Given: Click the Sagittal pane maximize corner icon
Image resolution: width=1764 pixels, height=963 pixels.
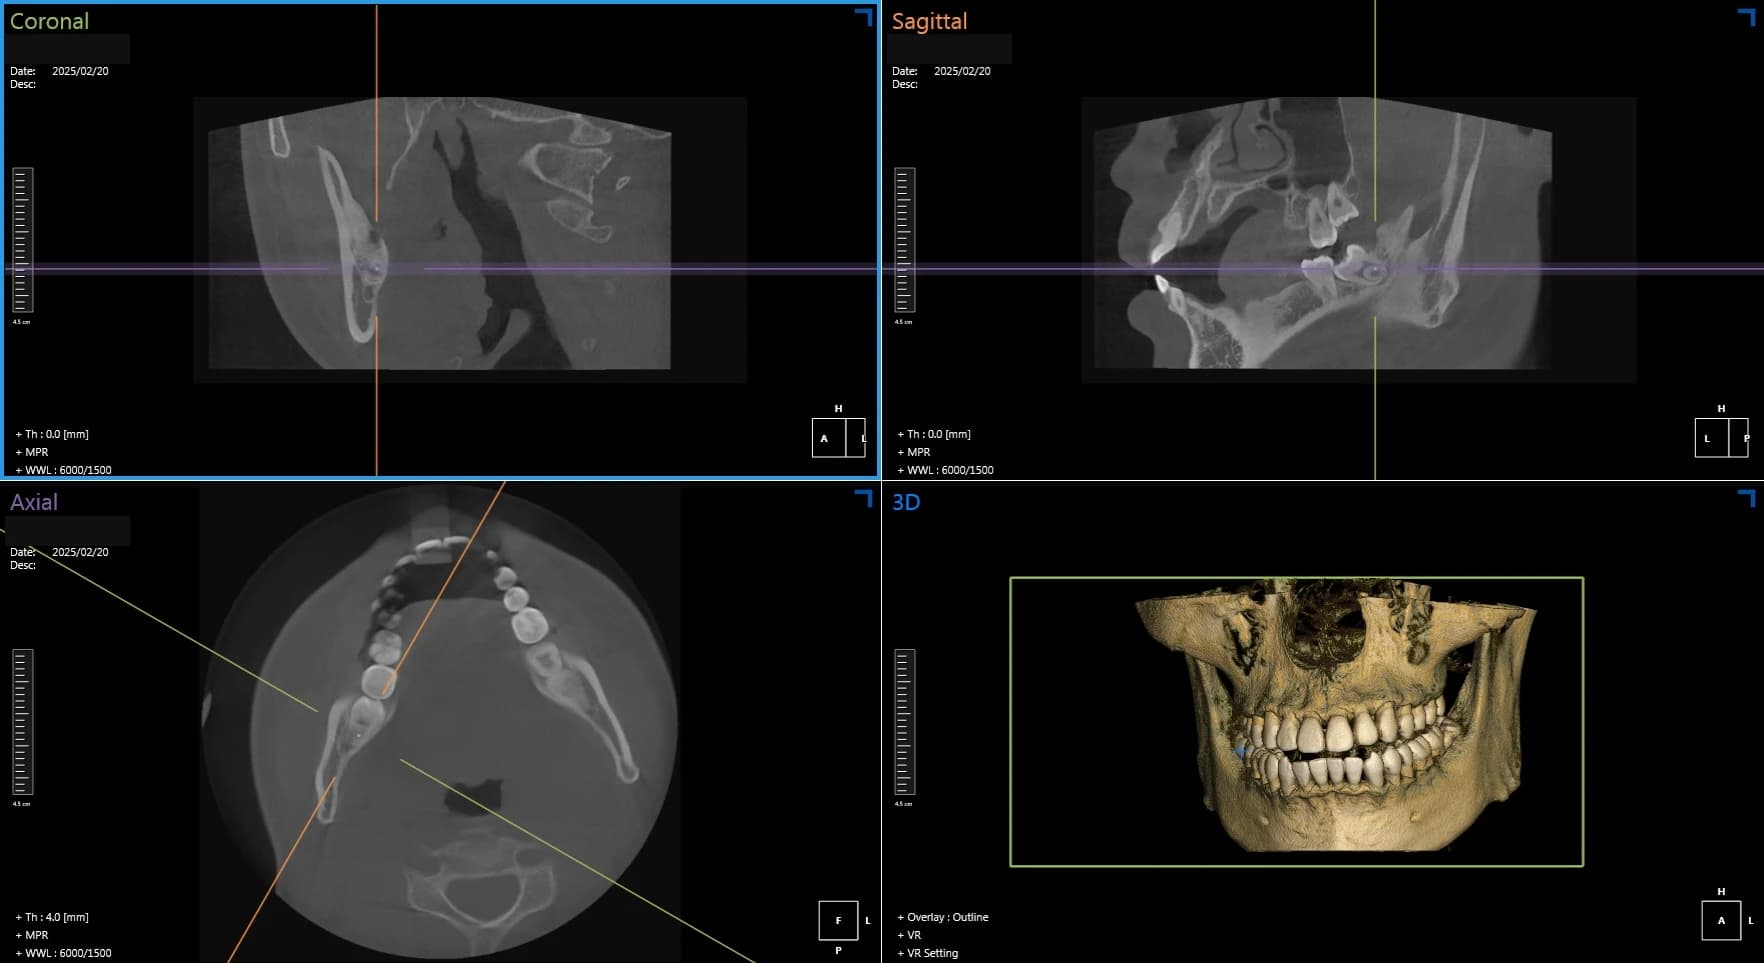Looking at the screenshot, I should (1746, 16).
